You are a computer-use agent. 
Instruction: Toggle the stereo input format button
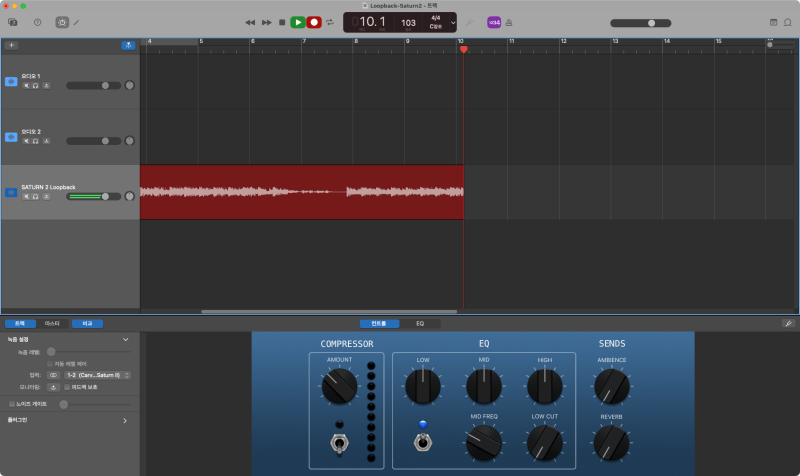coord(54,375)
